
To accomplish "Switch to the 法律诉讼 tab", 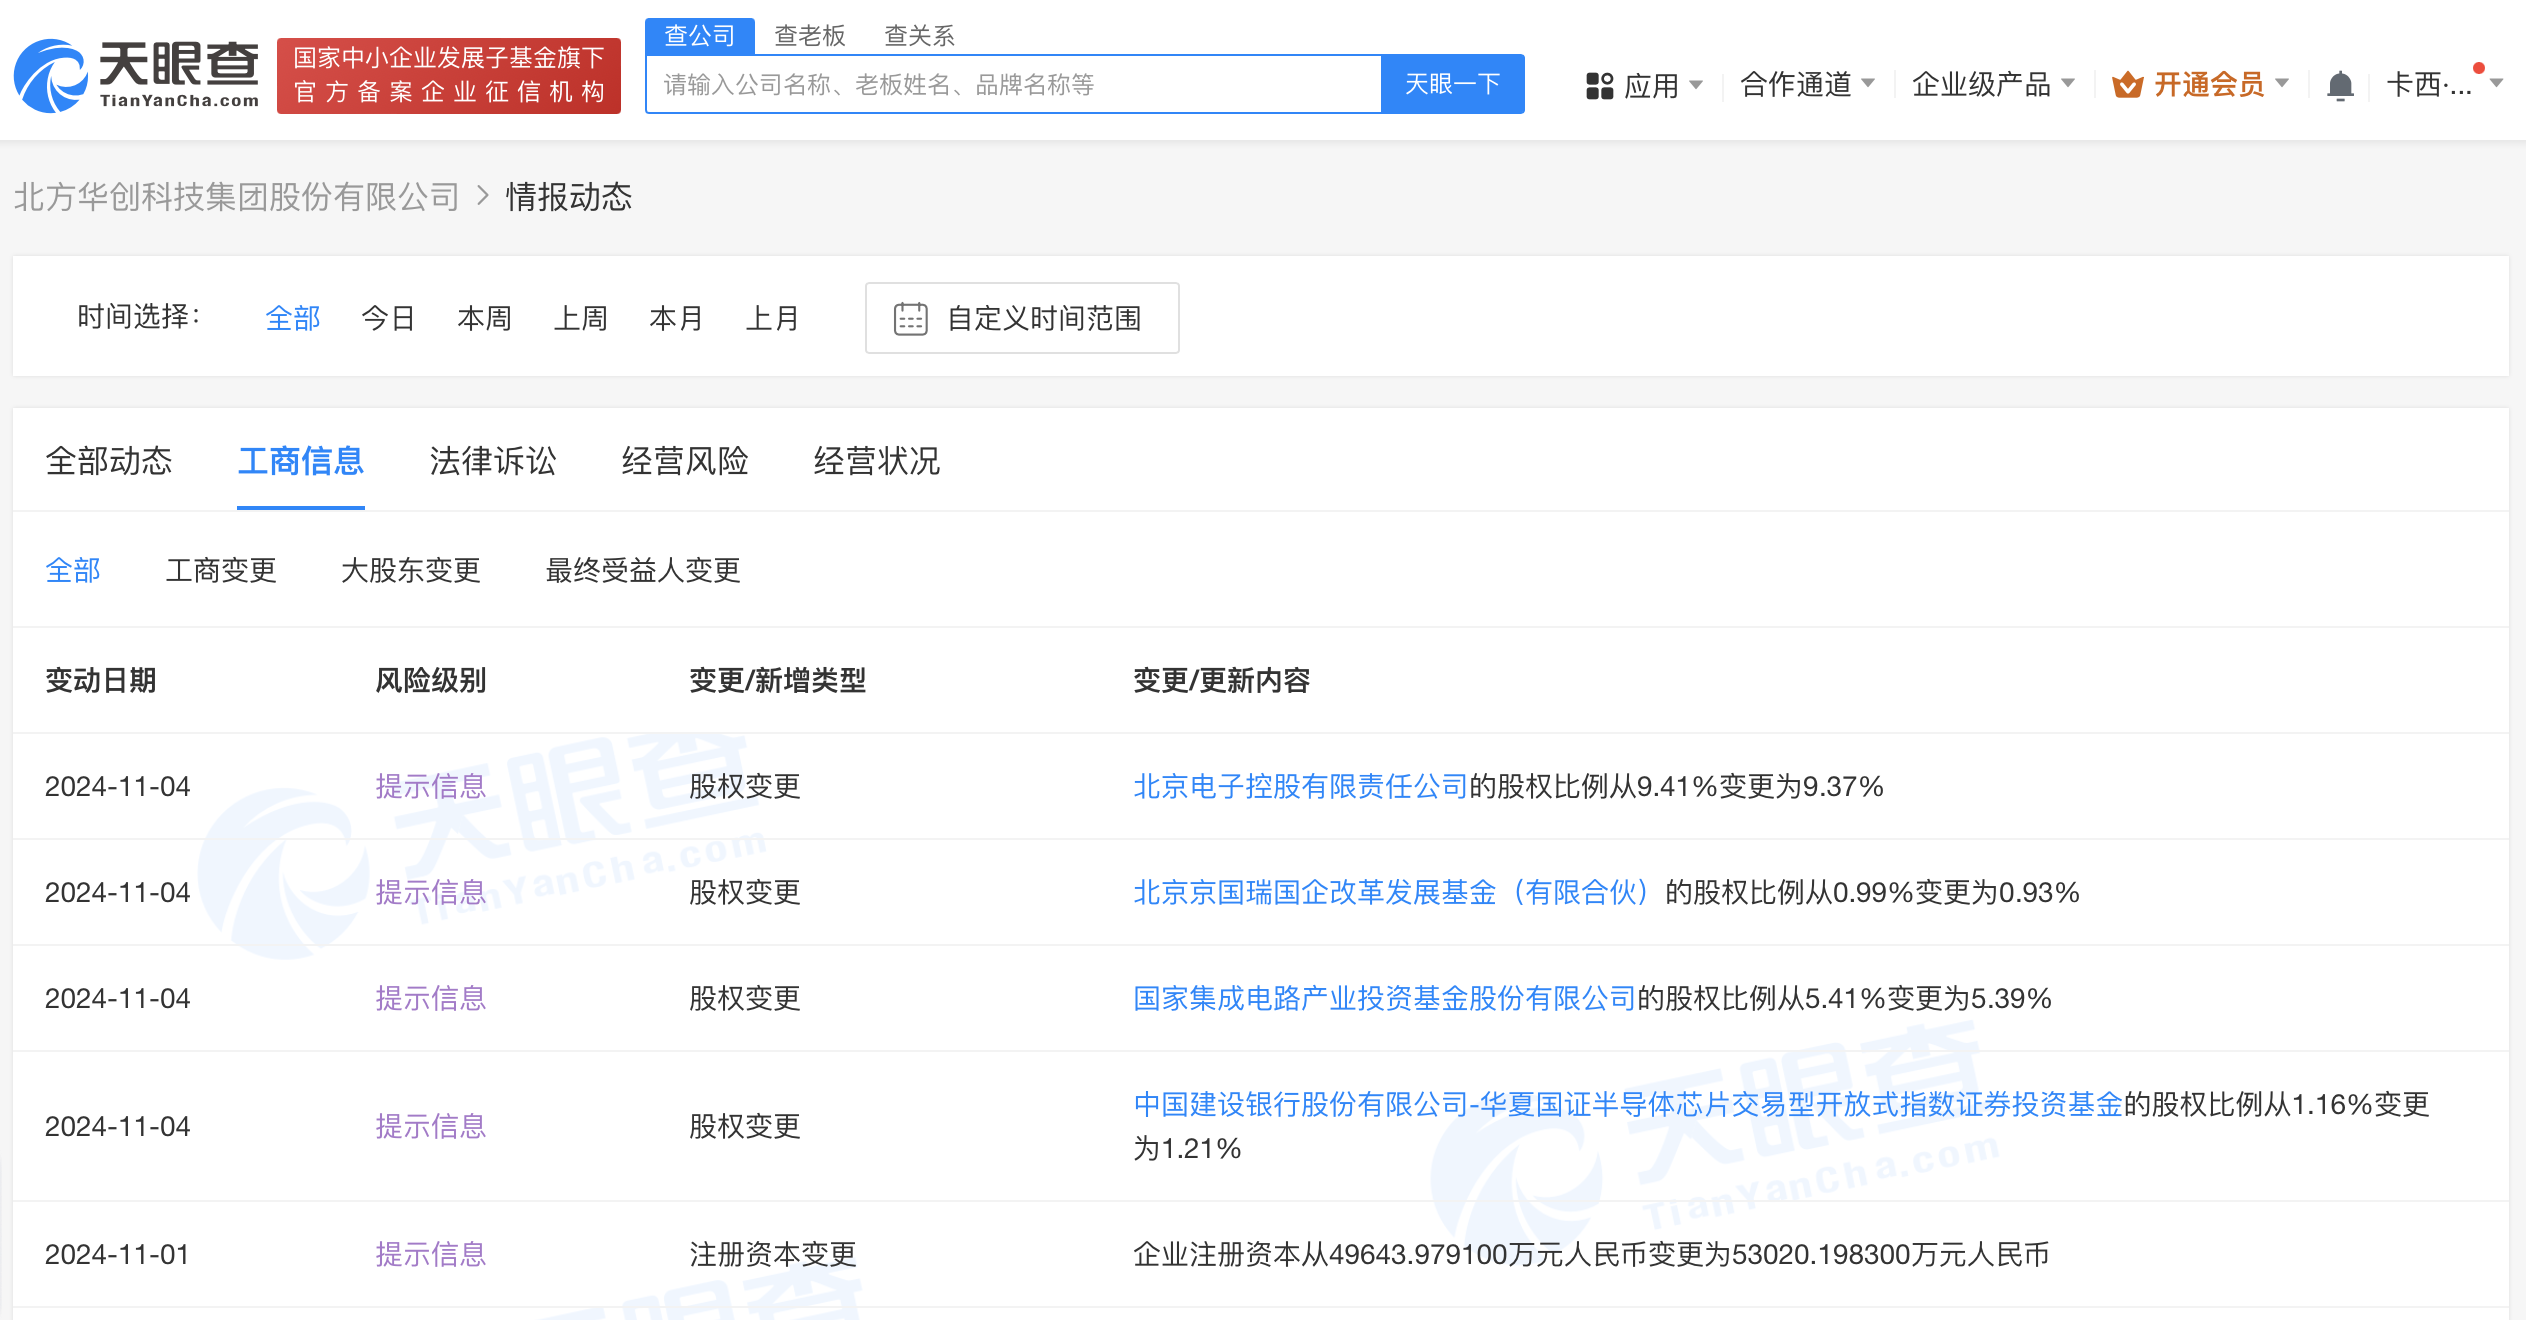I will pyautogui.click(x=492, y=461).
